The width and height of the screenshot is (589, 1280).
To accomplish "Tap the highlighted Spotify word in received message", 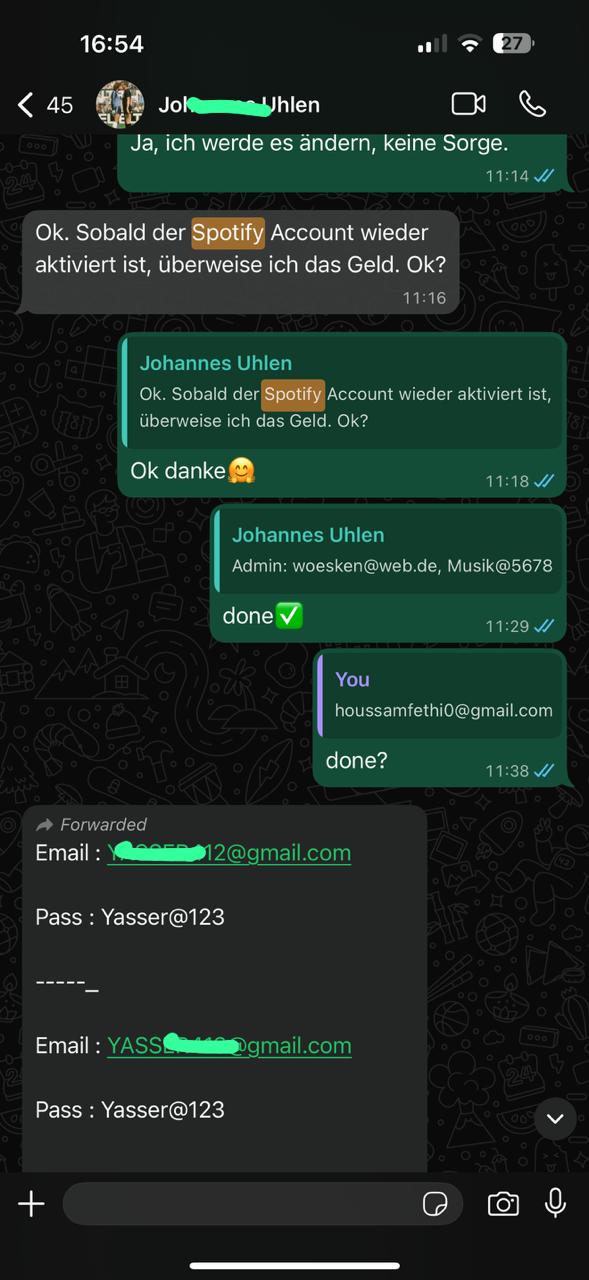I will 228,233.
